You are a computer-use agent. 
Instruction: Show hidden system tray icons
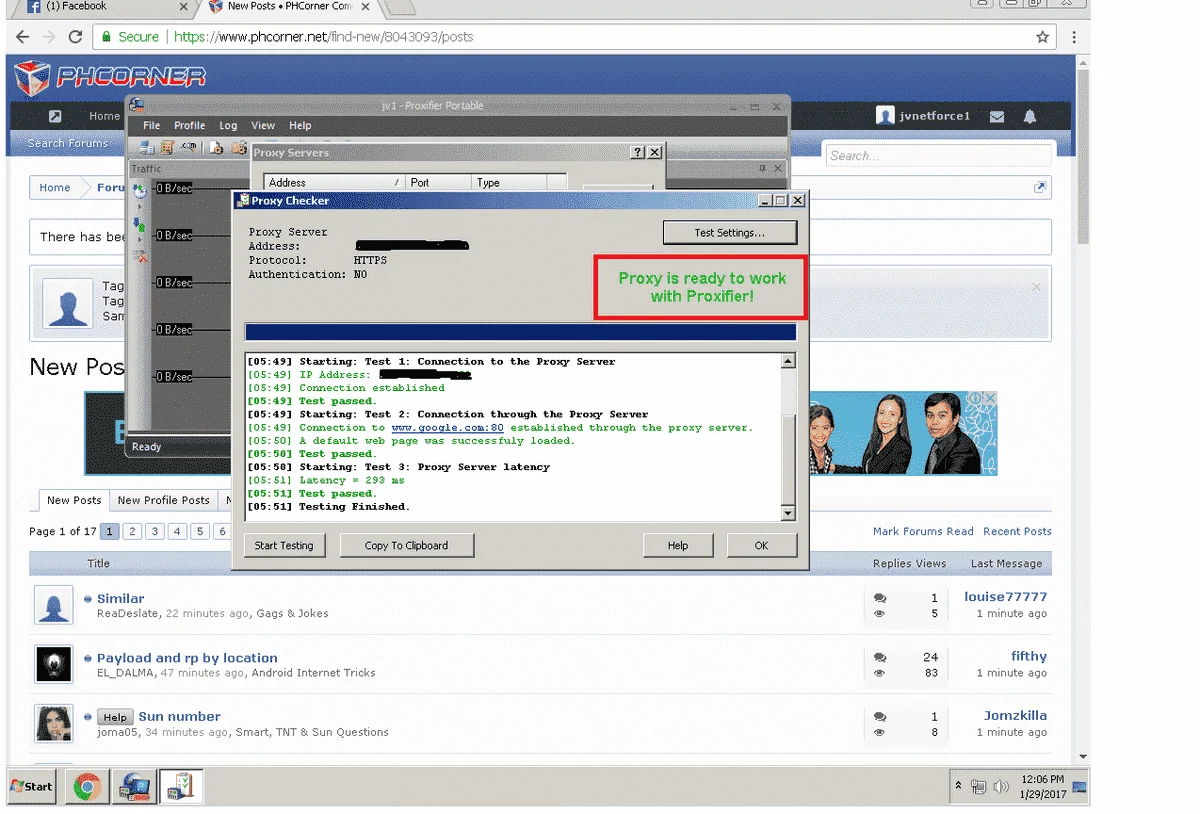pos(959,786)
